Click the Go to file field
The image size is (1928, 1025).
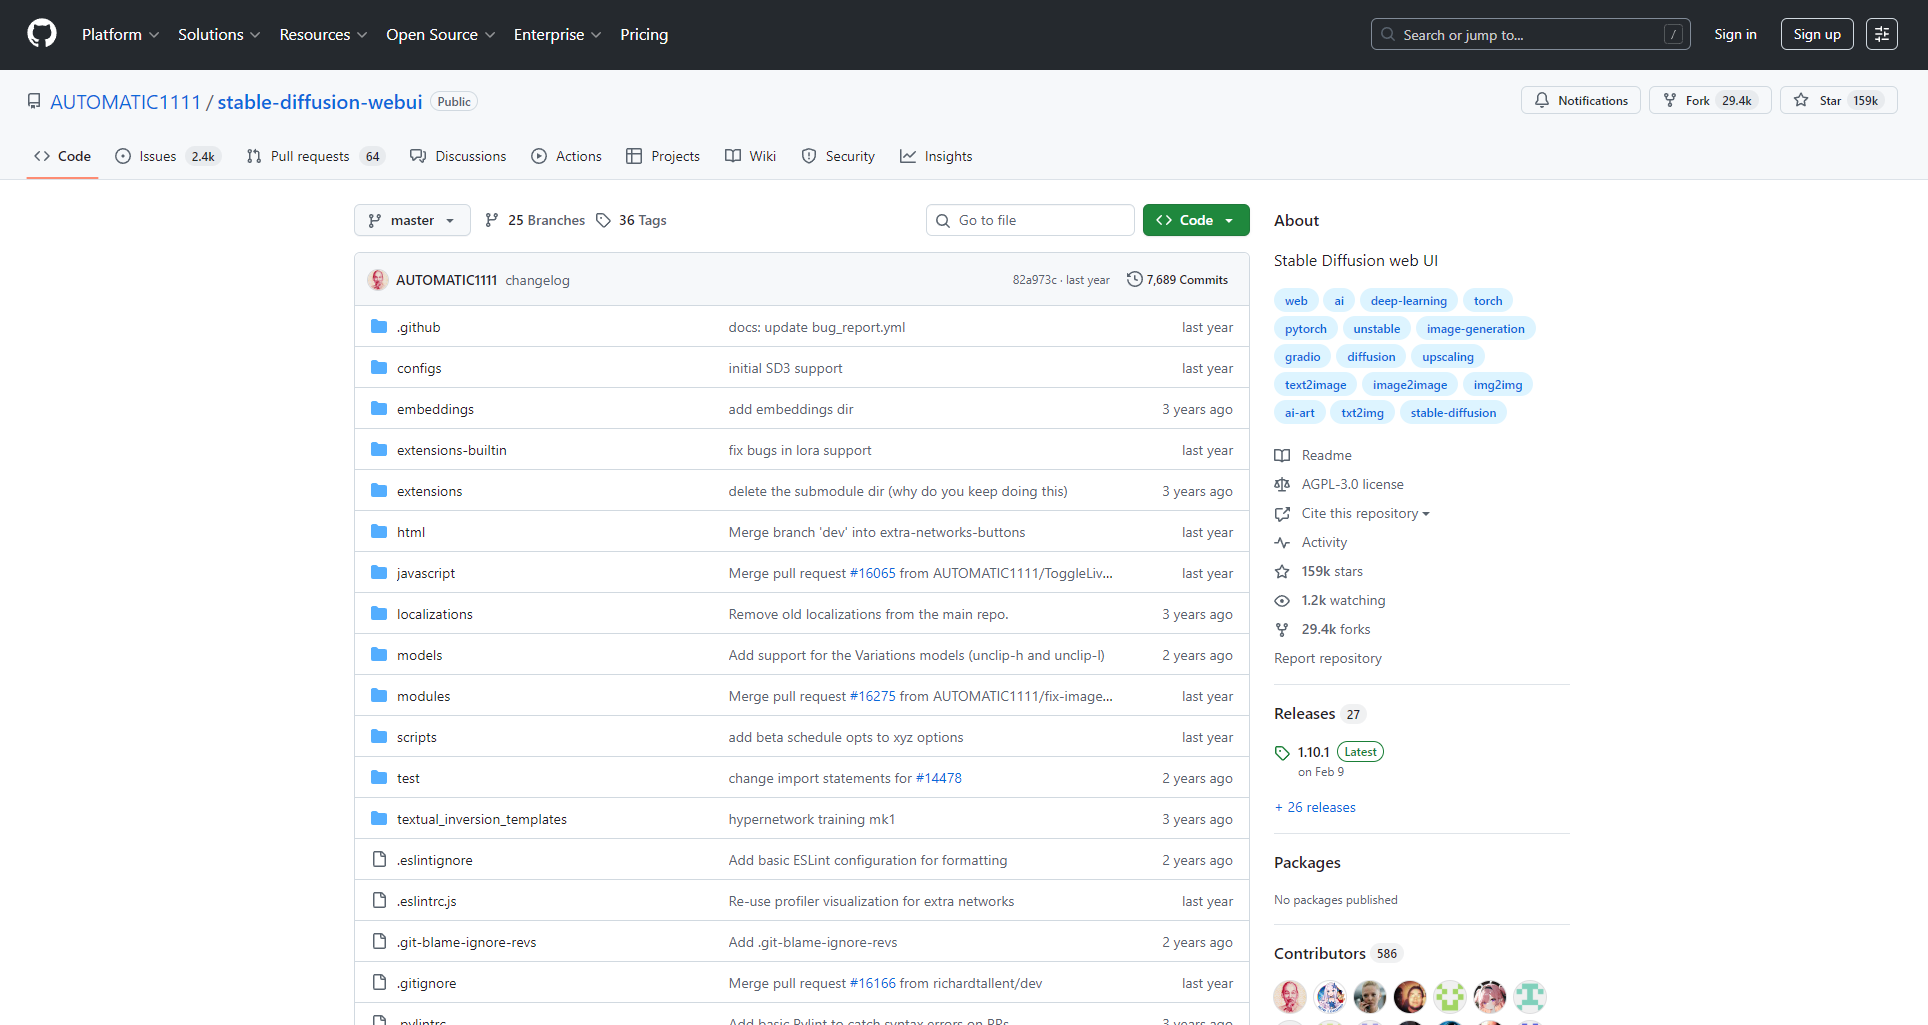click(x=1030, y=221)
